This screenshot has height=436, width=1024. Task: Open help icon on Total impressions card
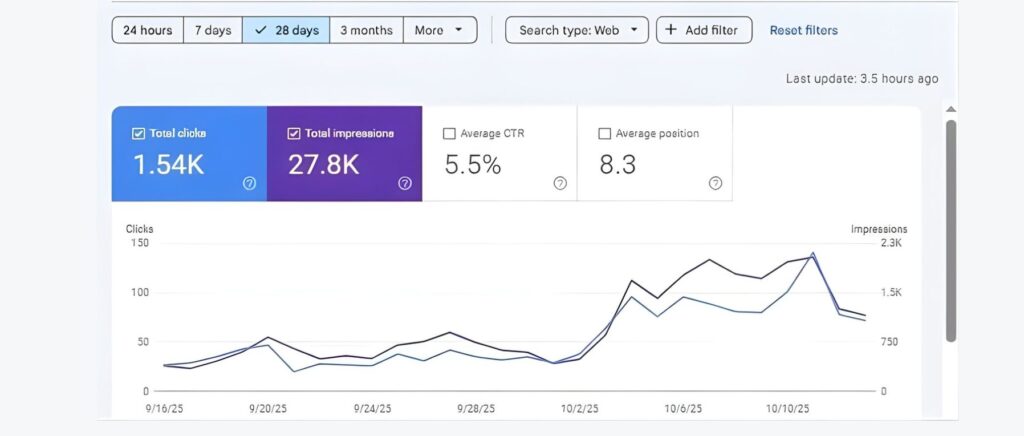[x=405, y=183]
